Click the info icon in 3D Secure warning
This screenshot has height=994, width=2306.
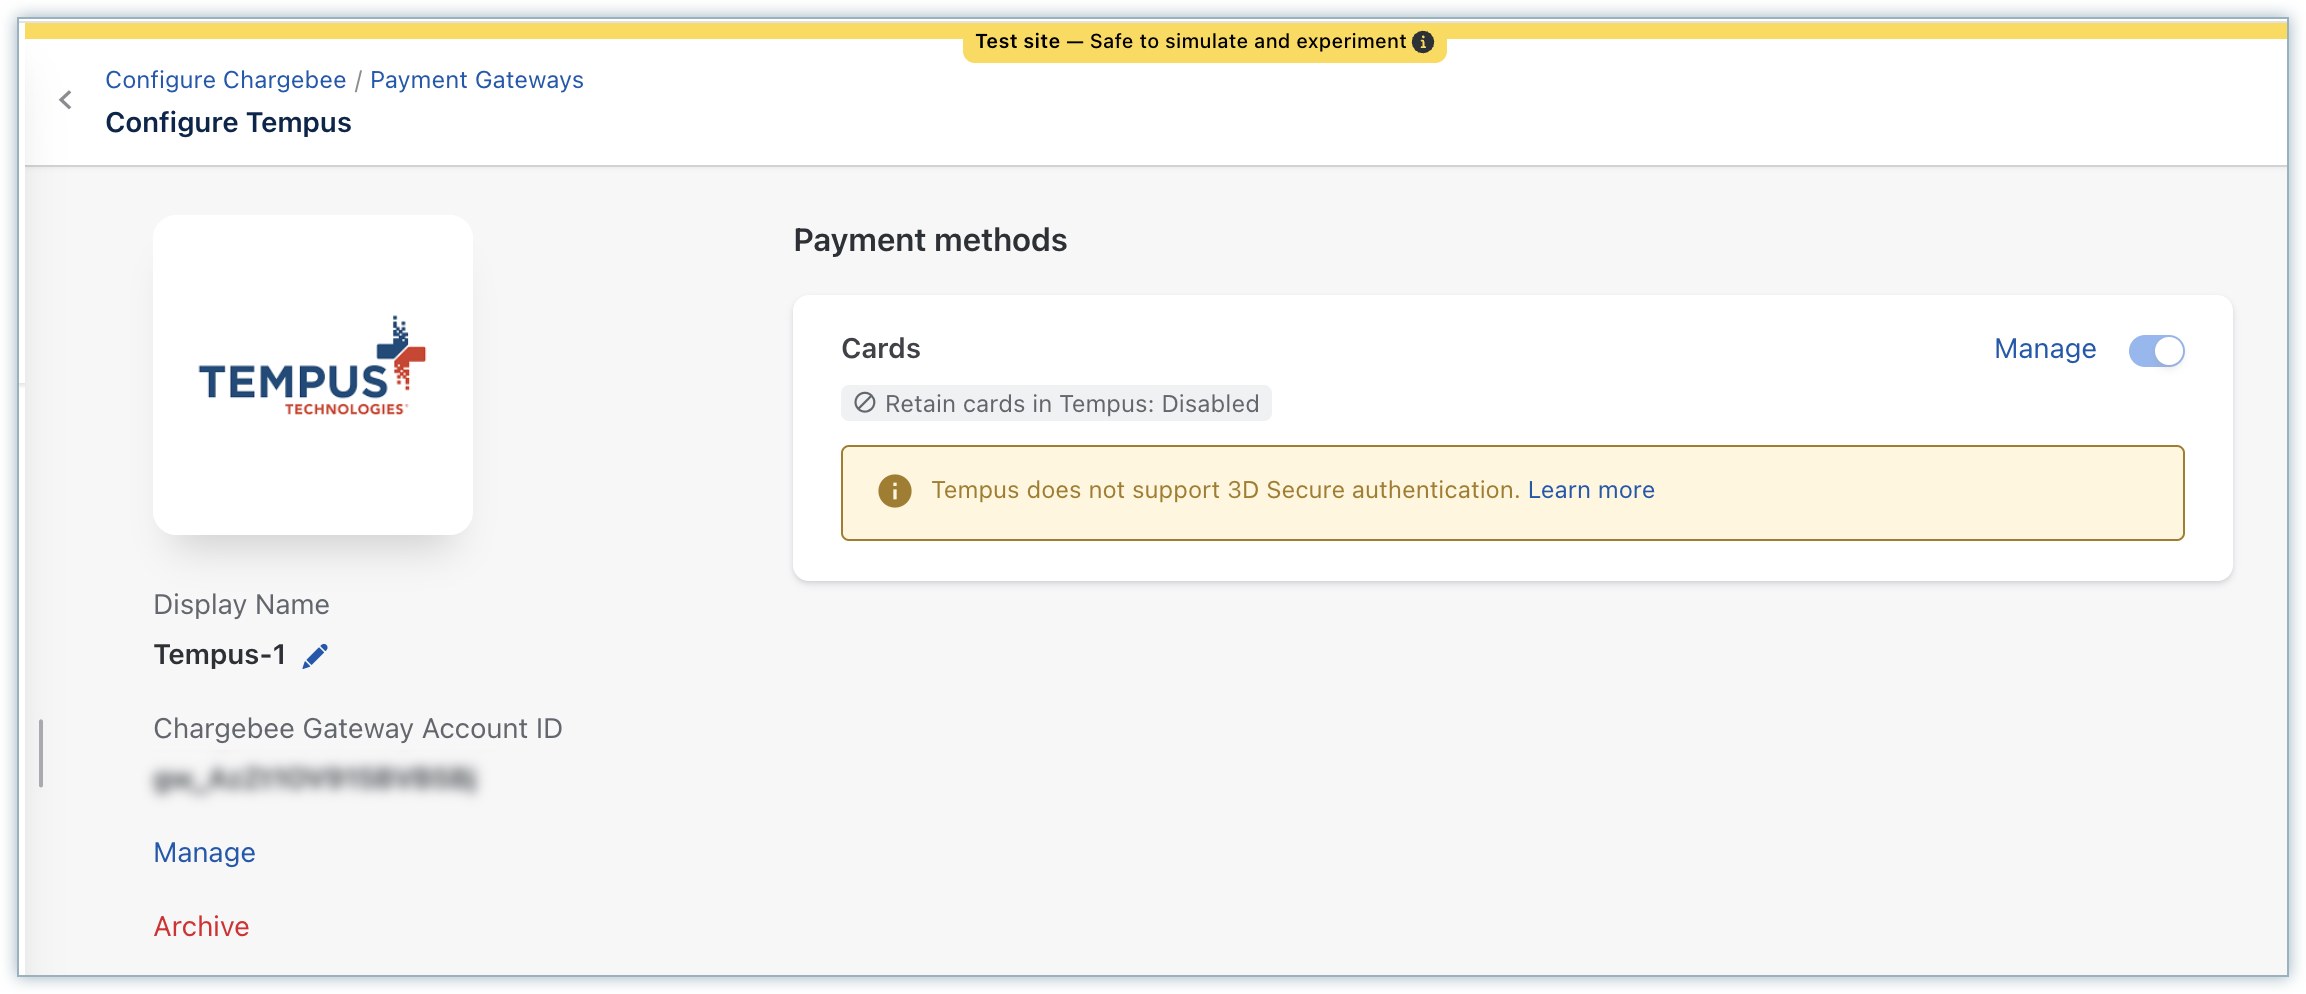pyautogui.click(x=894, y=491)
